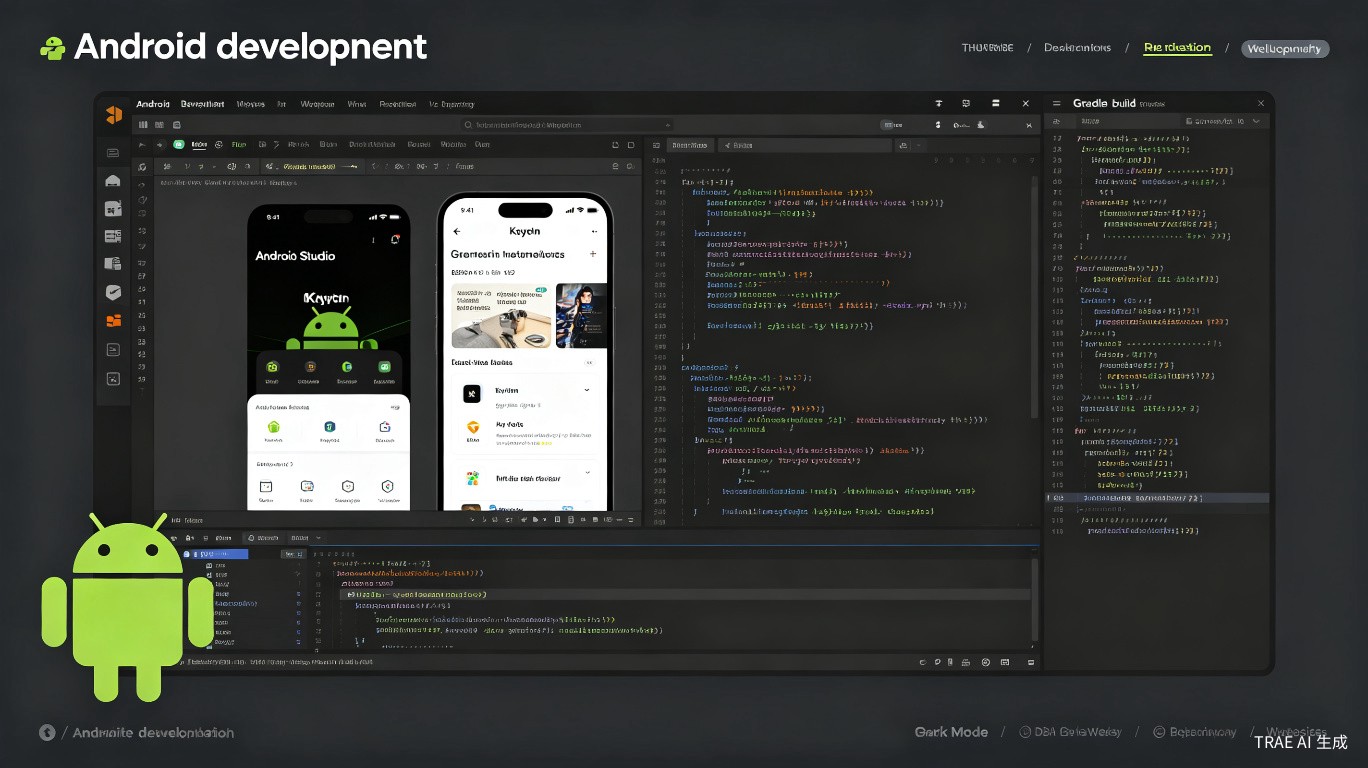Click the house-shaped sidebar icon
Image resolution: width=1368 pixels, height=768 pixels.
(113, 181)
